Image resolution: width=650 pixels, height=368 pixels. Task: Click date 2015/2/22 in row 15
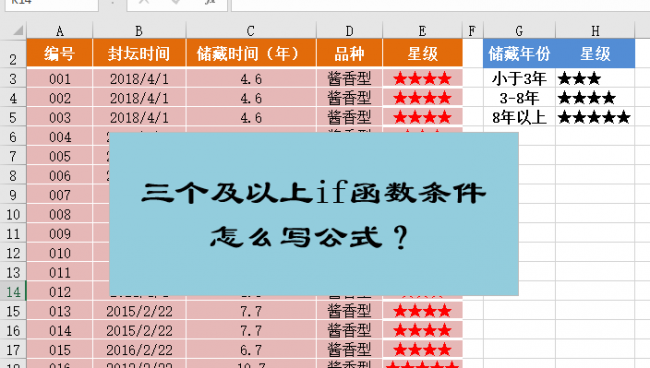click(x=139, y=311)
